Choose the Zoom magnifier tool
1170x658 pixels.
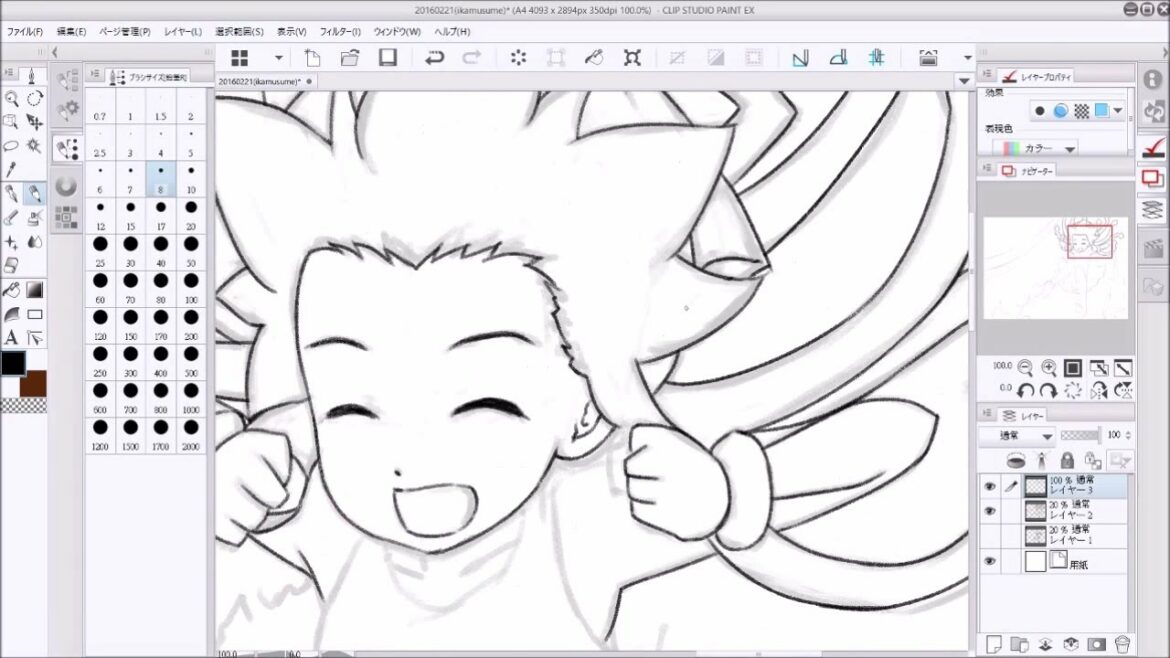click(x=12, y=98)
